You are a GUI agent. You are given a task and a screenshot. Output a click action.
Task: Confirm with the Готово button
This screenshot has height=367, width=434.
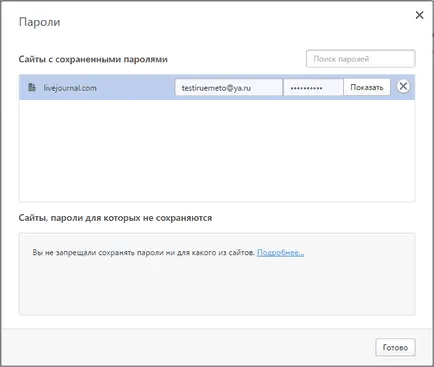[x=395, y=347]
